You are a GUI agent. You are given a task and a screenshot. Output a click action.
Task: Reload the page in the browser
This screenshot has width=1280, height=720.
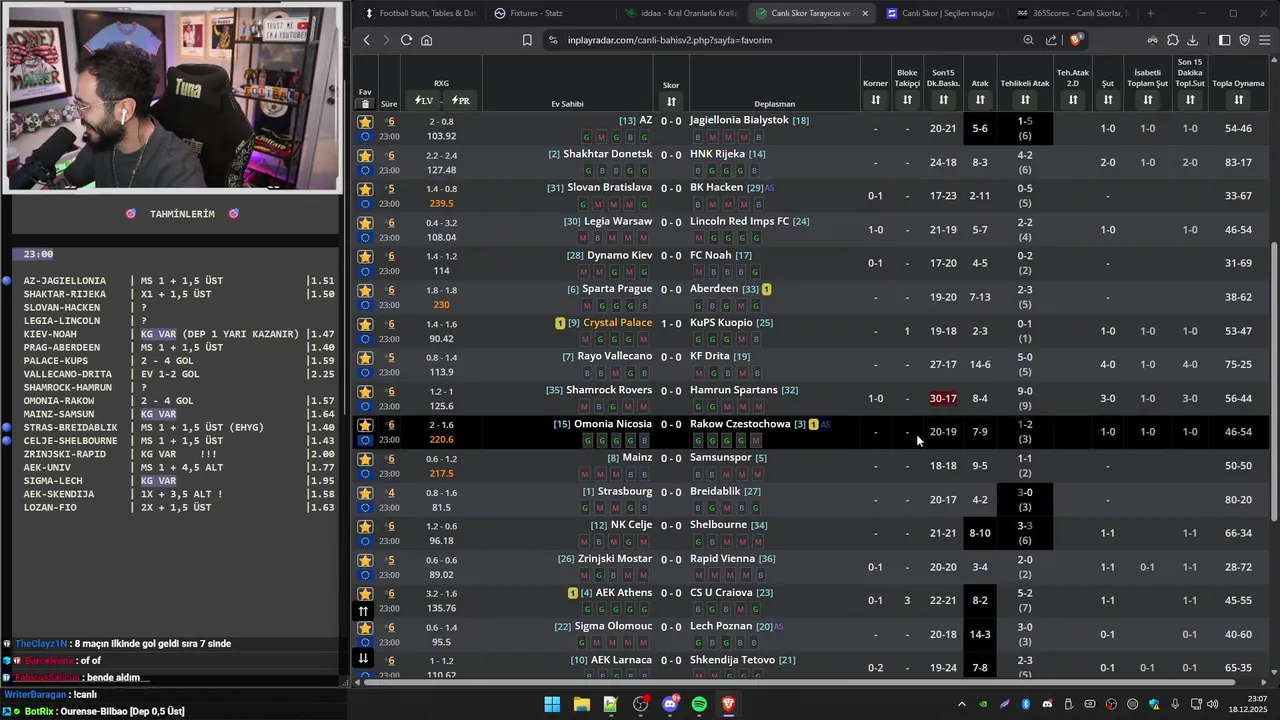[x=406, y=40]
